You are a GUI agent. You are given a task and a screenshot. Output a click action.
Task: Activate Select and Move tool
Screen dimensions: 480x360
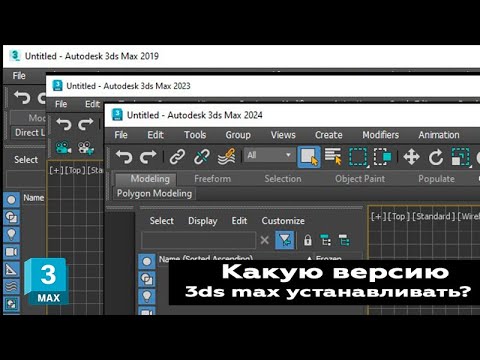pyautogui.click(x=411, y=157)
